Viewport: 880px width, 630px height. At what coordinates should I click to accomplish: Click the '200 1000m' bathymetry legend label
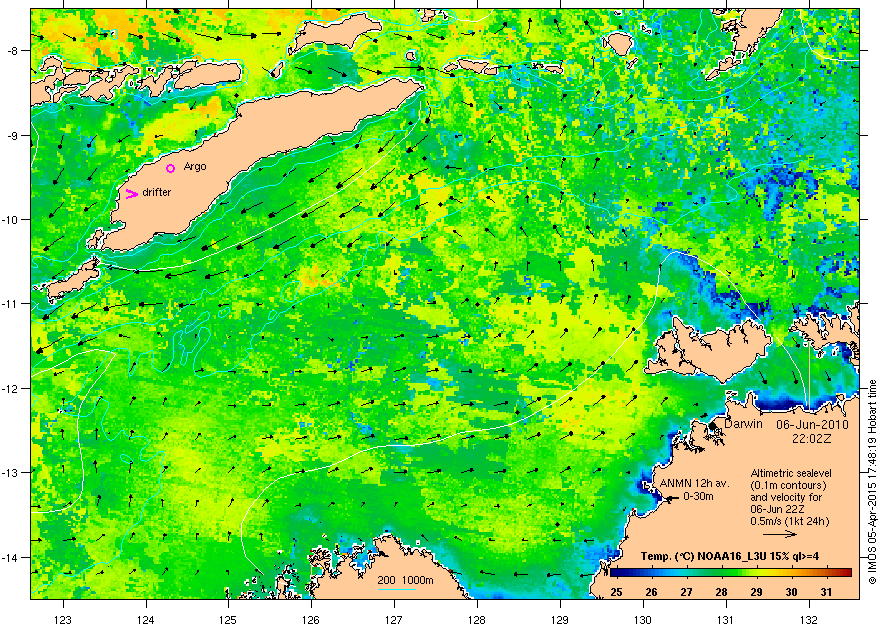coord(405,581)
